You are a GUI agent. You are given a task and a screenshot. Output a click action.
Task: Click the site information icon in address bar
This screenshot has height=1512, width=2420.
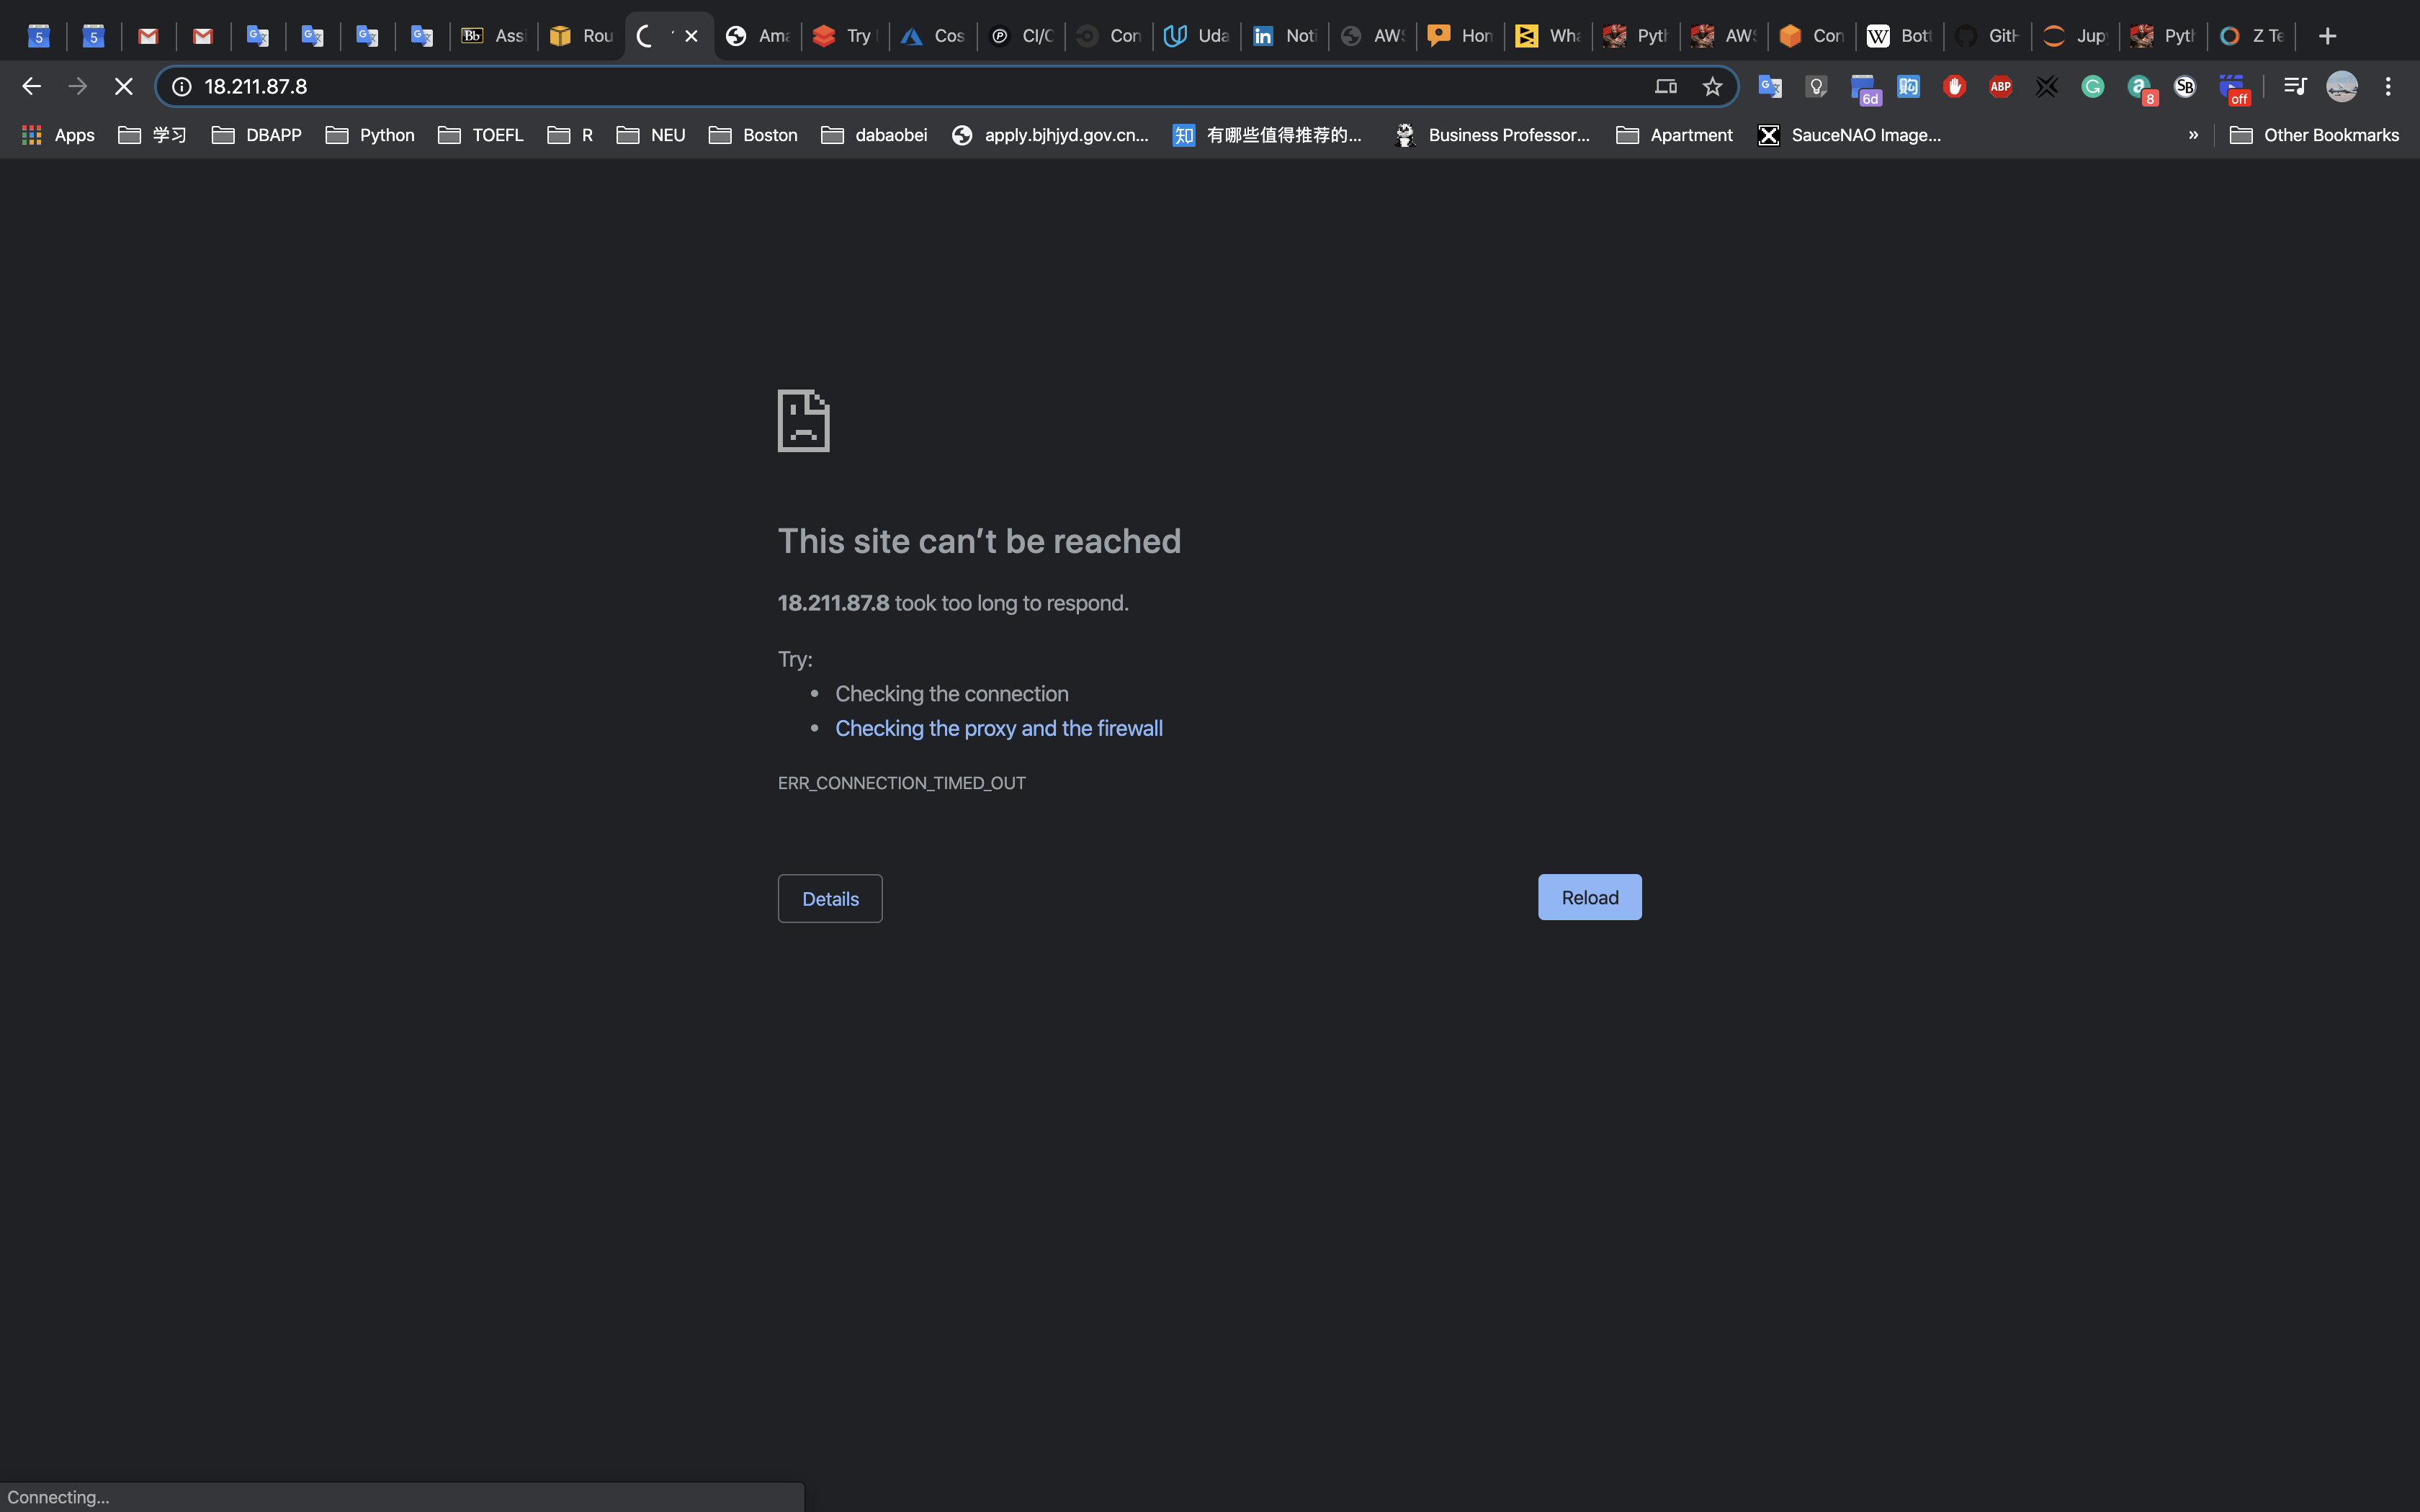[x=182, y=87]
